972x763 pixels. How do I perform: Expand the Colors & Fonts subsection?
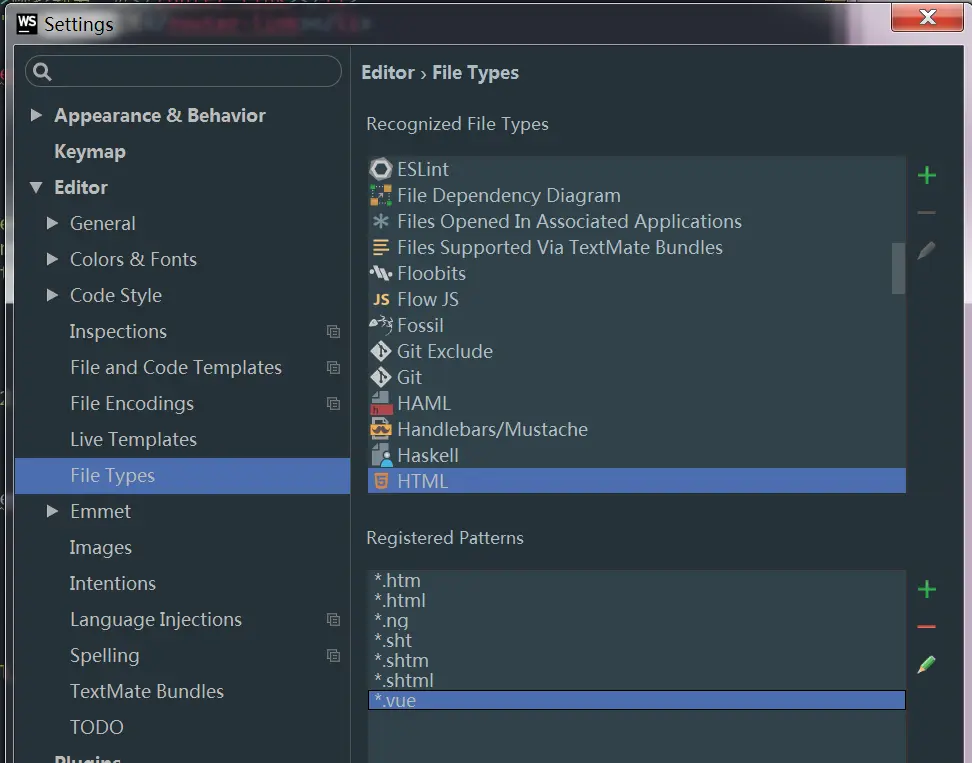click(53, 259)
